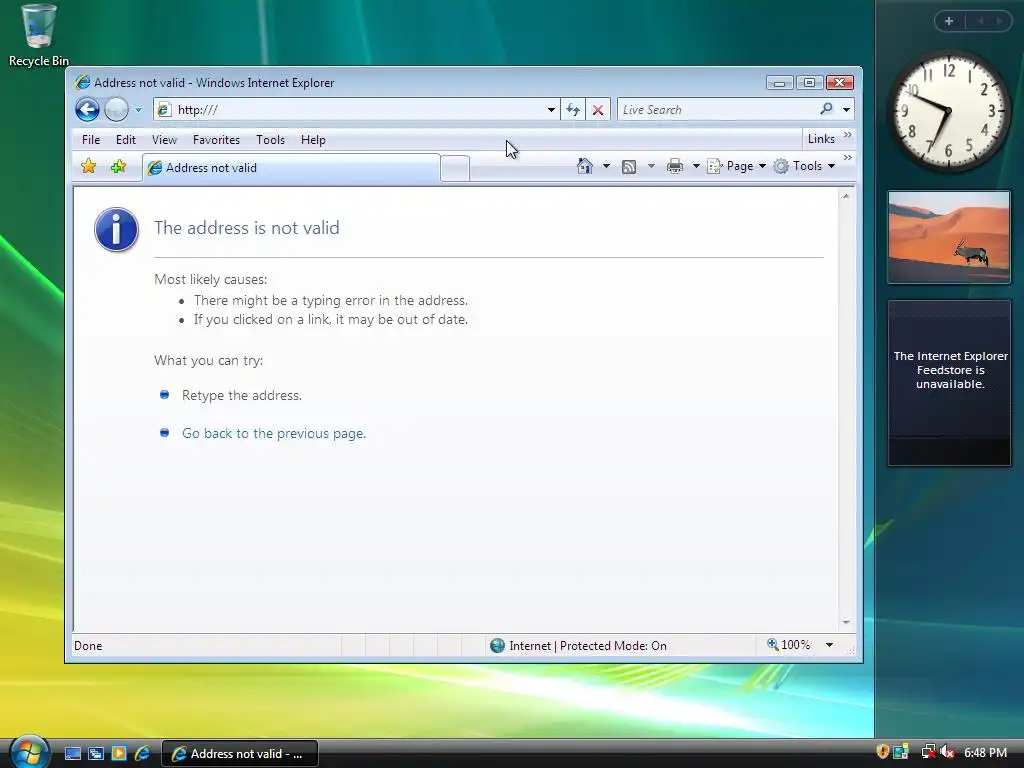Expand the zoom level dropdown arrow

829,645
